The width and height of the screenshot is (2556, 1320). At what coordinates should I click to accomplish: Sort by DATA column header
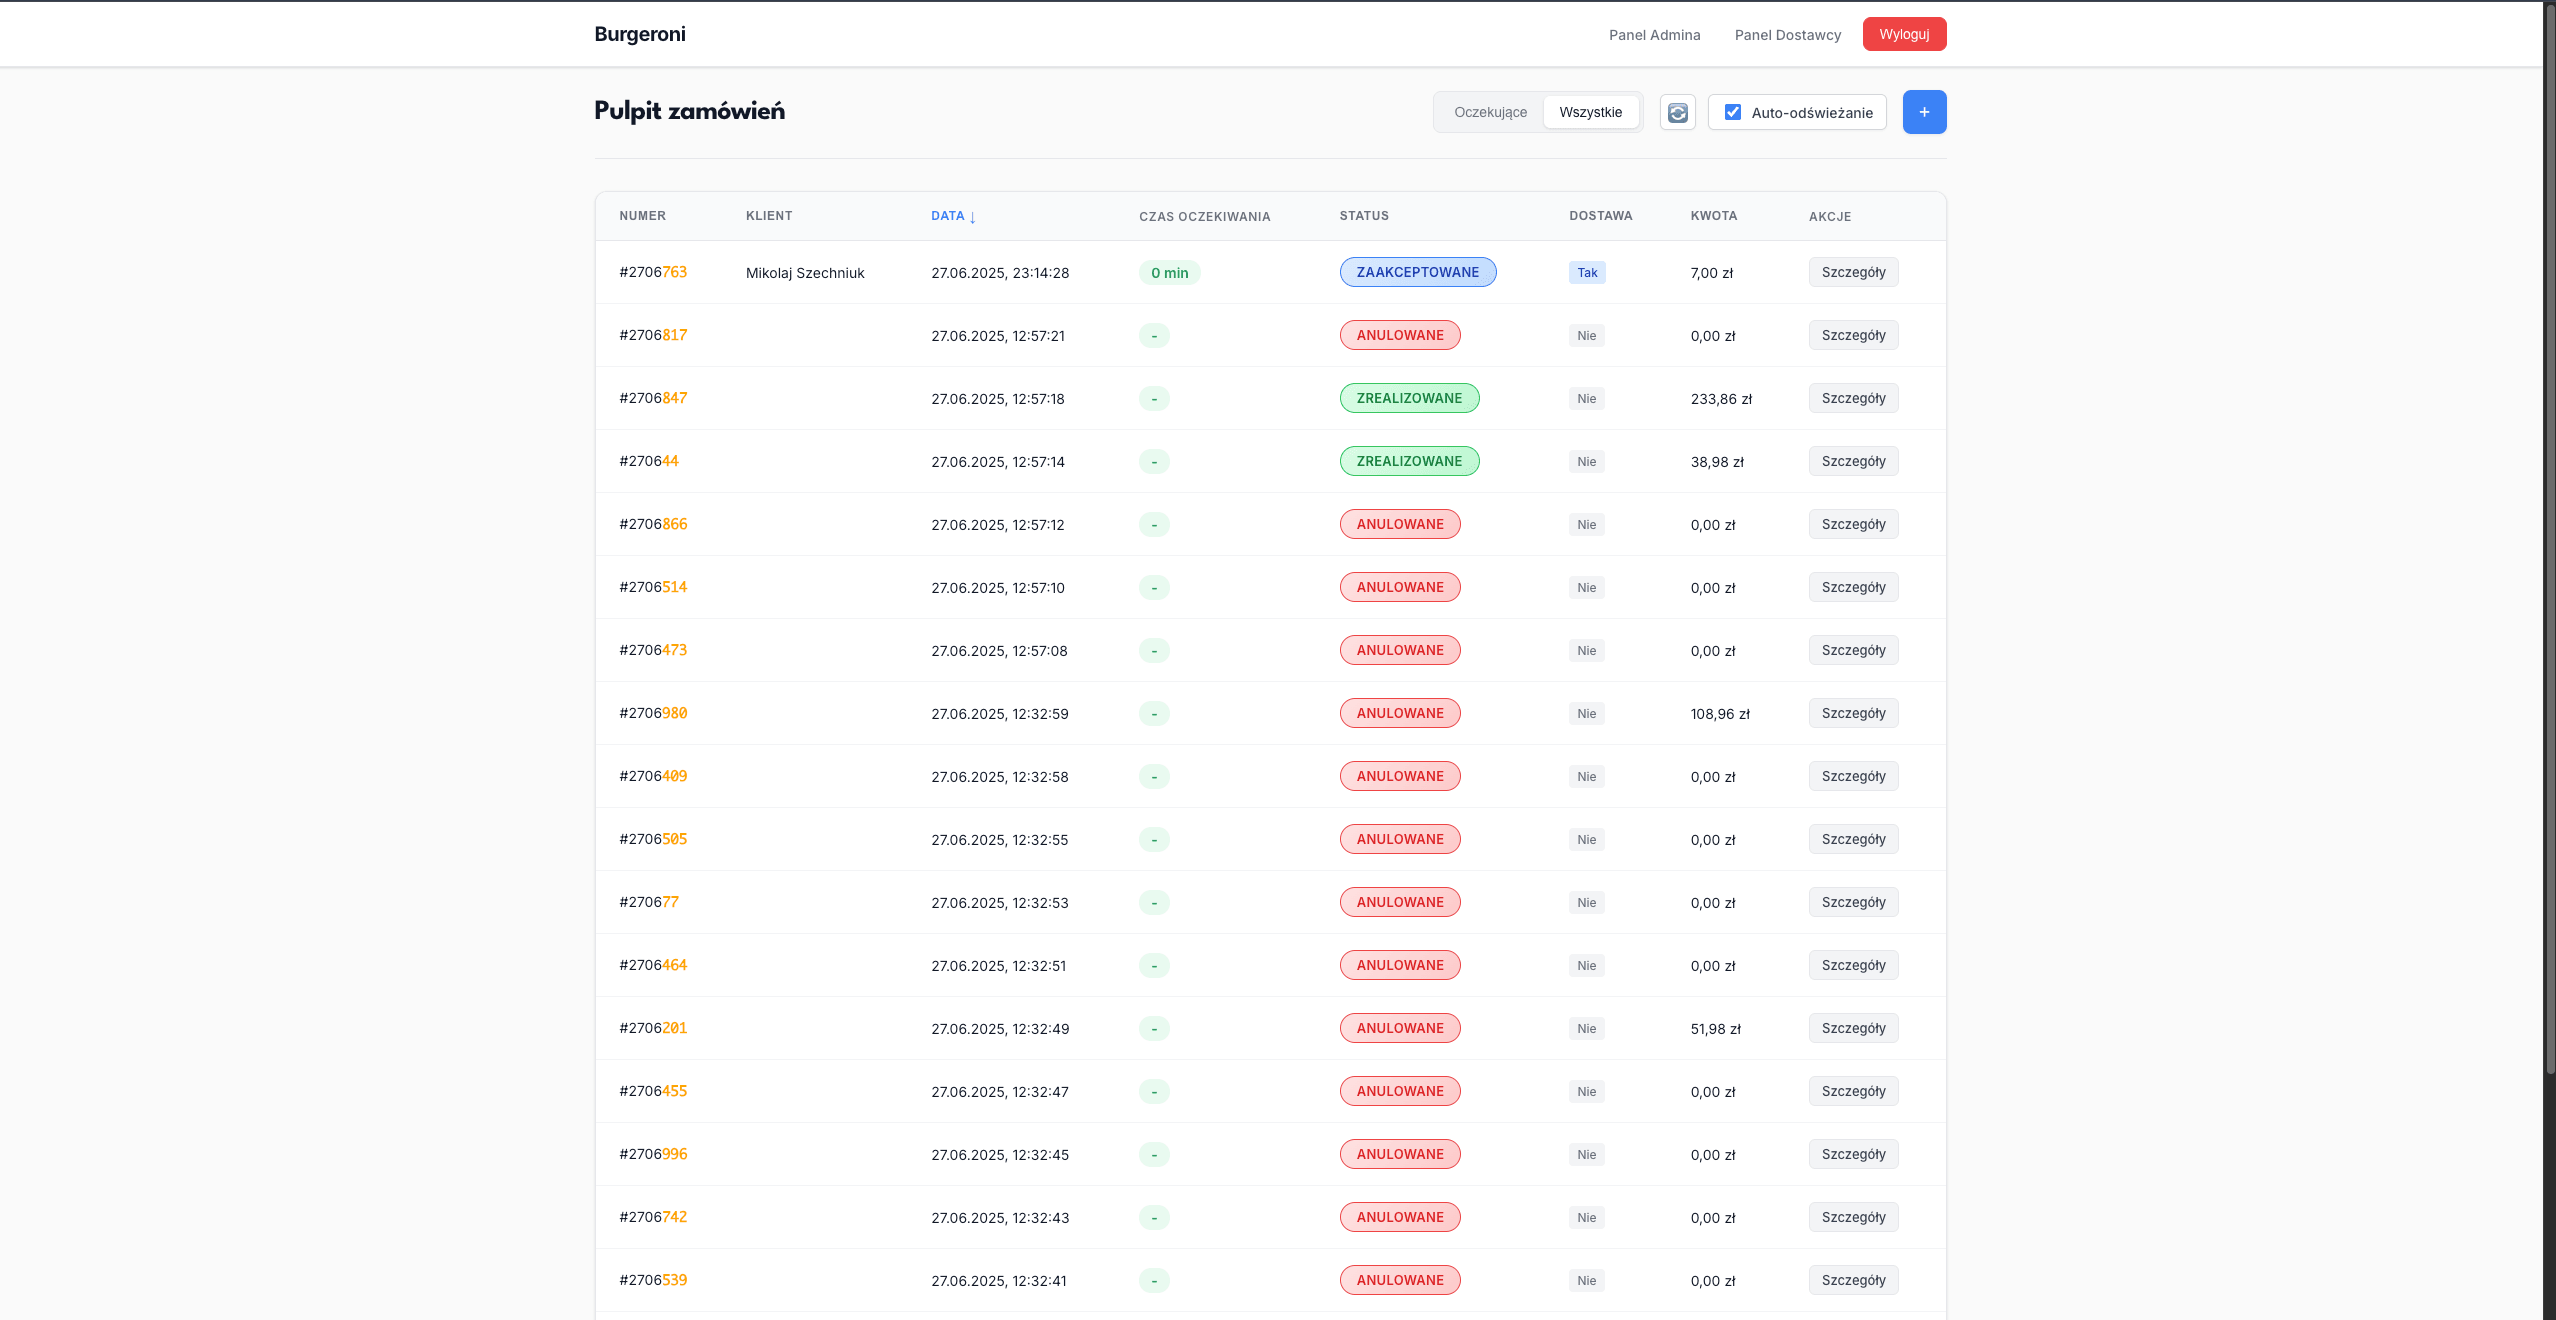point(953,216)
